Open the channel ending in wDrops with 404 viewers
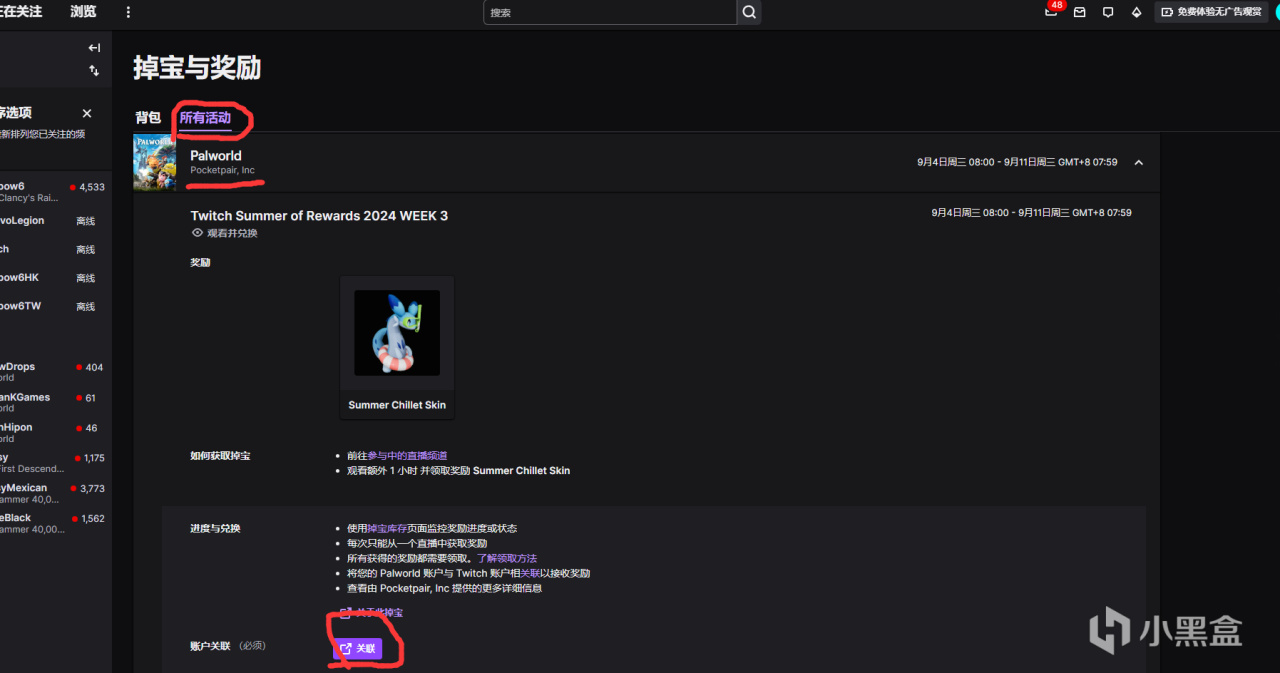This screenshot has width=1280, height=673. pyautogui.click(x=52, y=372)
